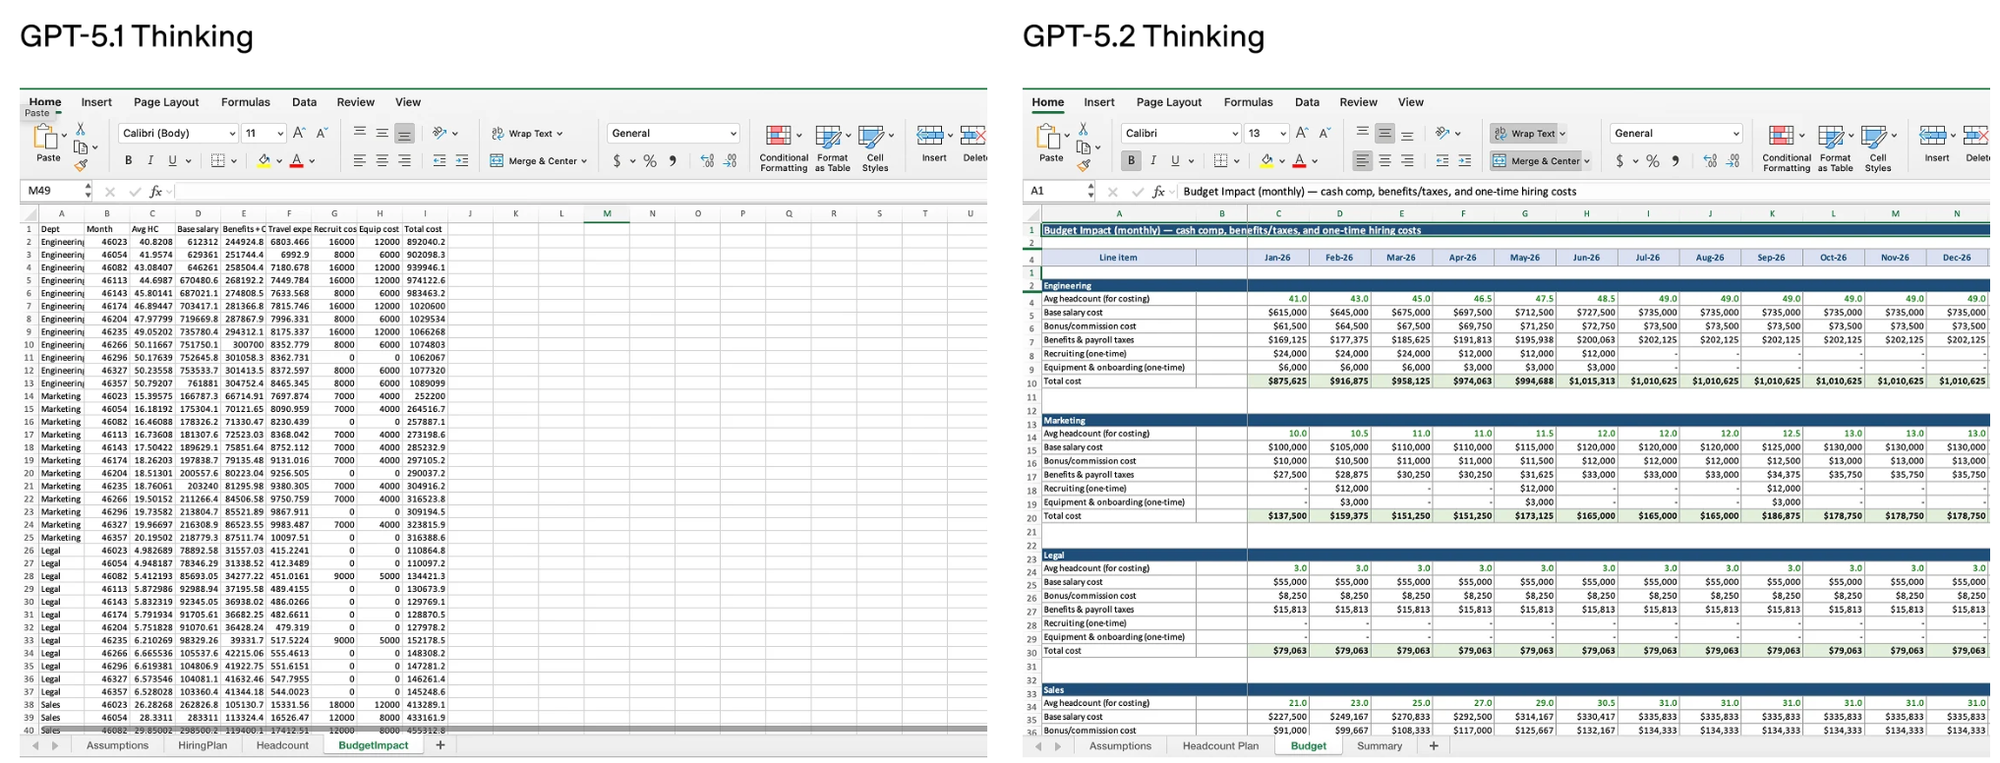
Task: Click the formula bar containing Budget Impact text
Action: click(1500, 191)
